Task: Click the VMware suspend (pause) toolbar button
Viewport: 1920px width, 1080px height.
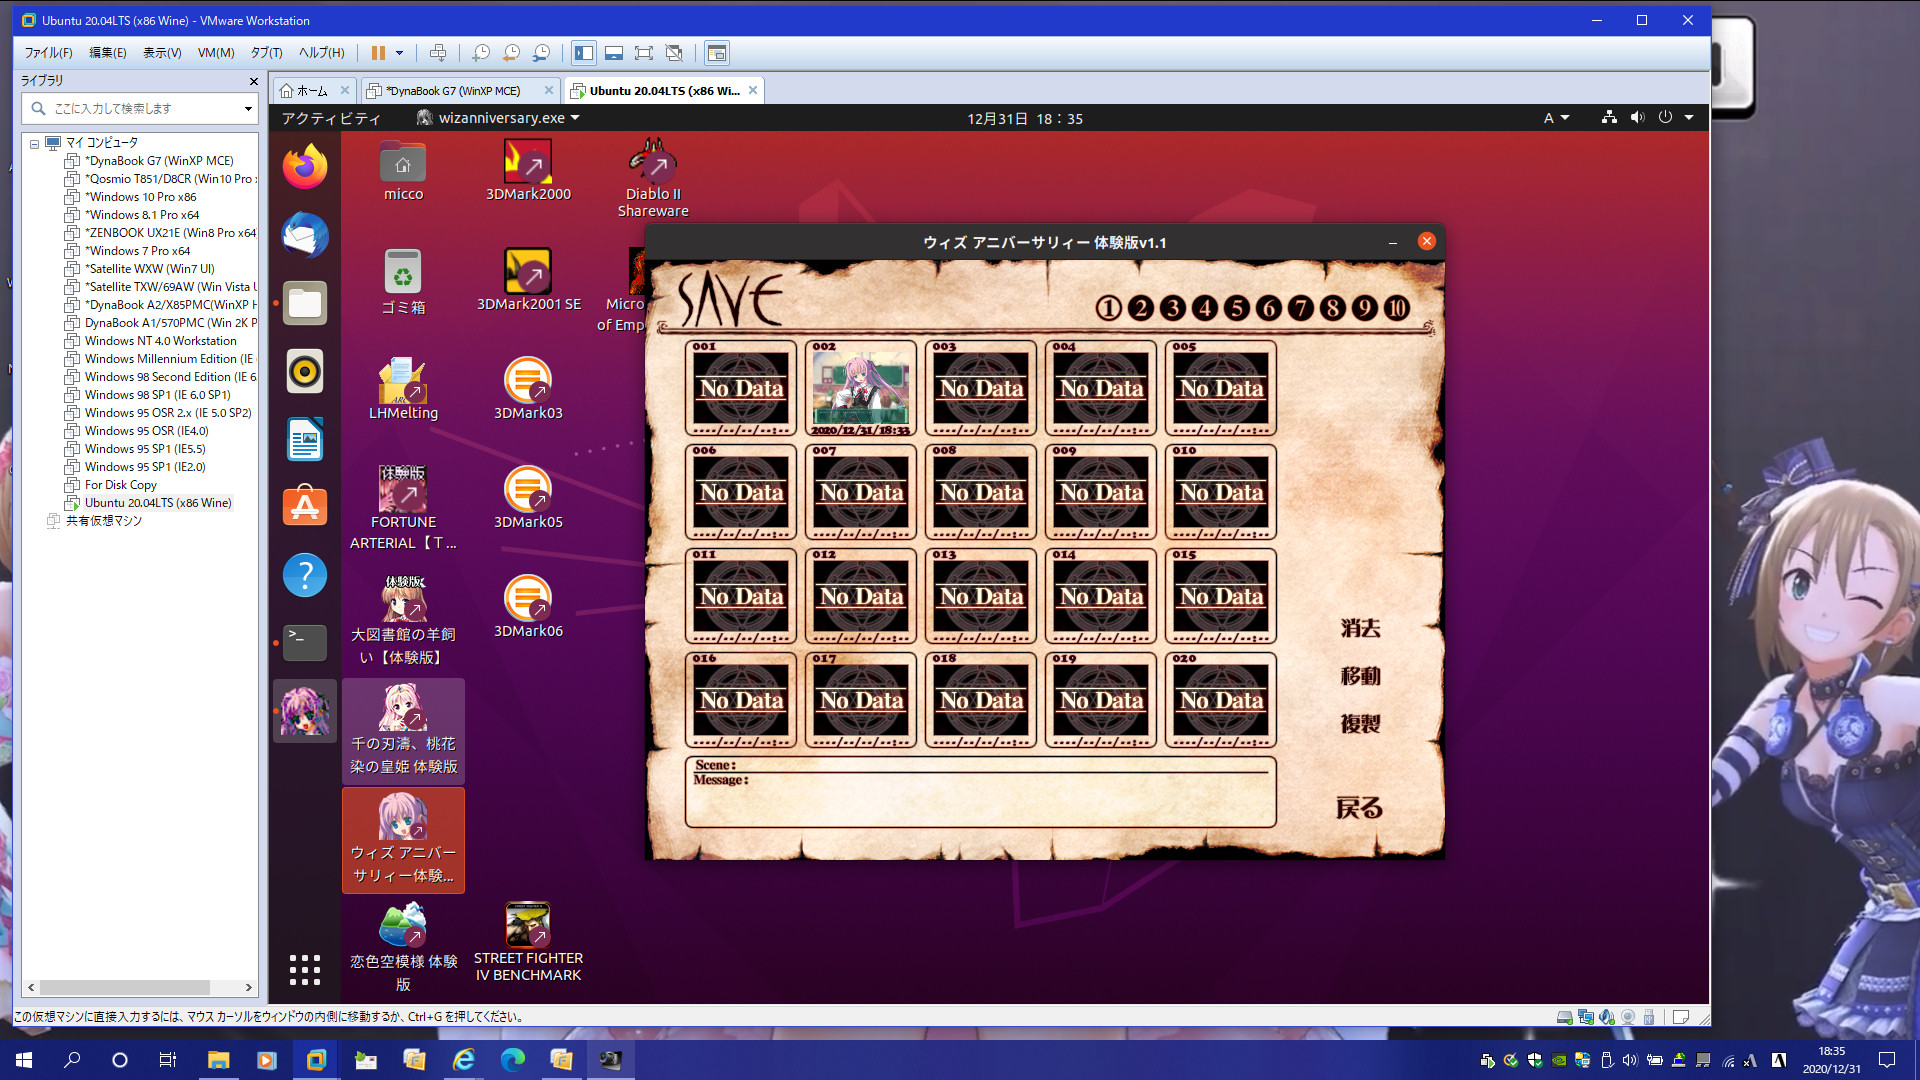Action: (378, 53)
